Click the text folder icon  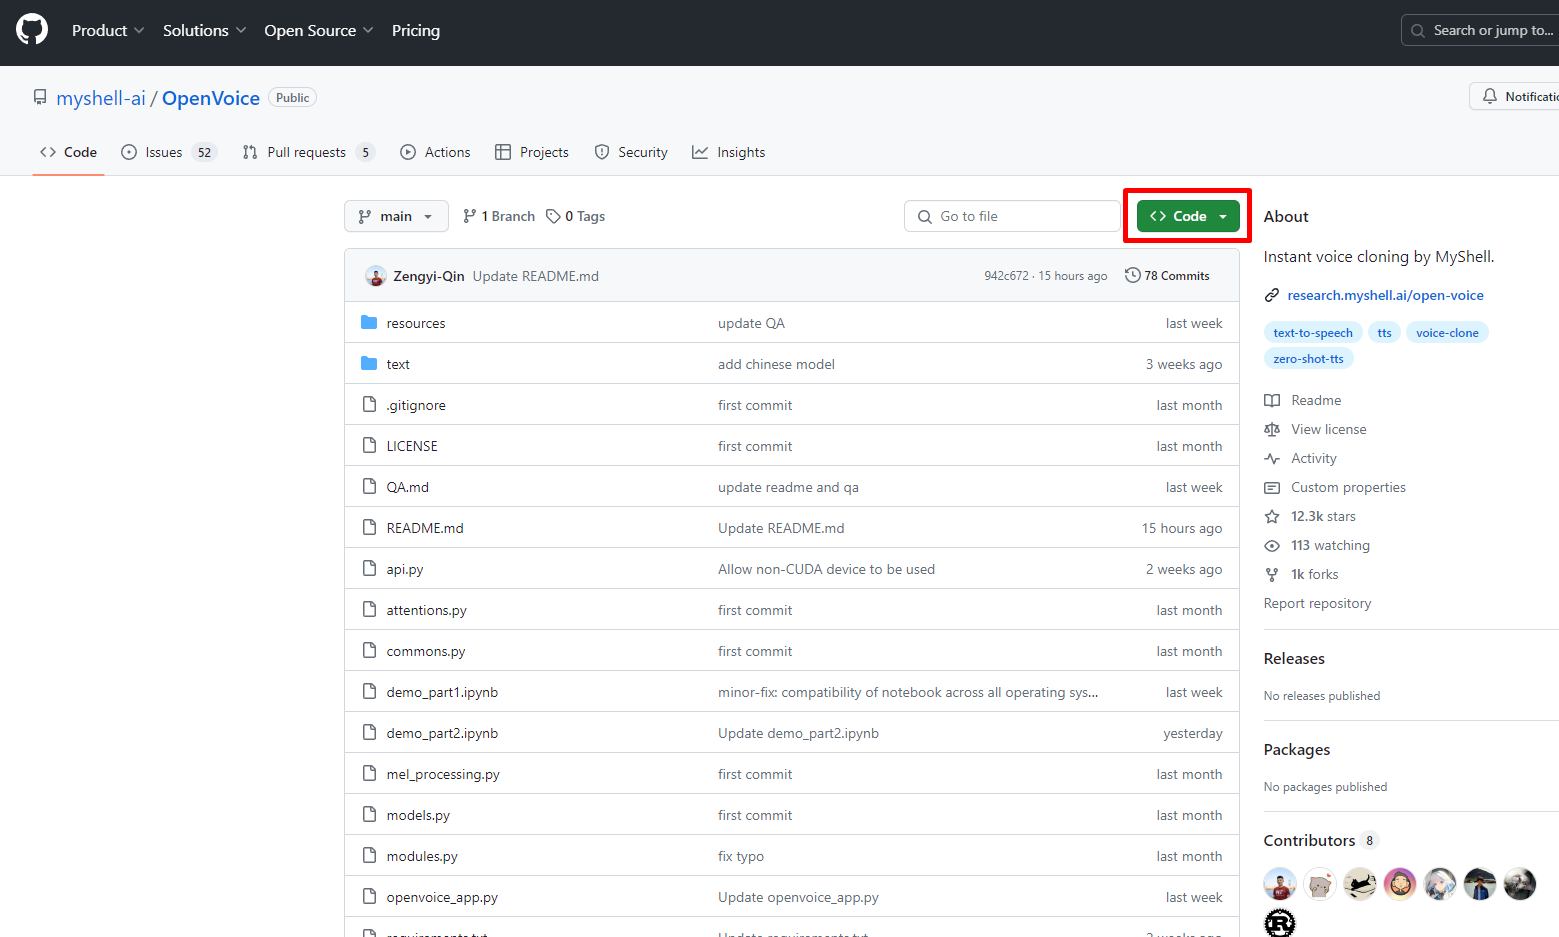(369, 363)
